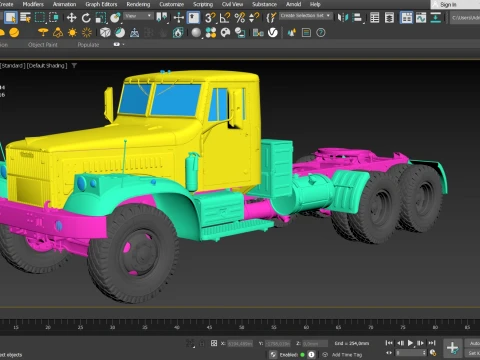
Task: Click the viewport filter funnel icon
Action: tap(74, 65)
